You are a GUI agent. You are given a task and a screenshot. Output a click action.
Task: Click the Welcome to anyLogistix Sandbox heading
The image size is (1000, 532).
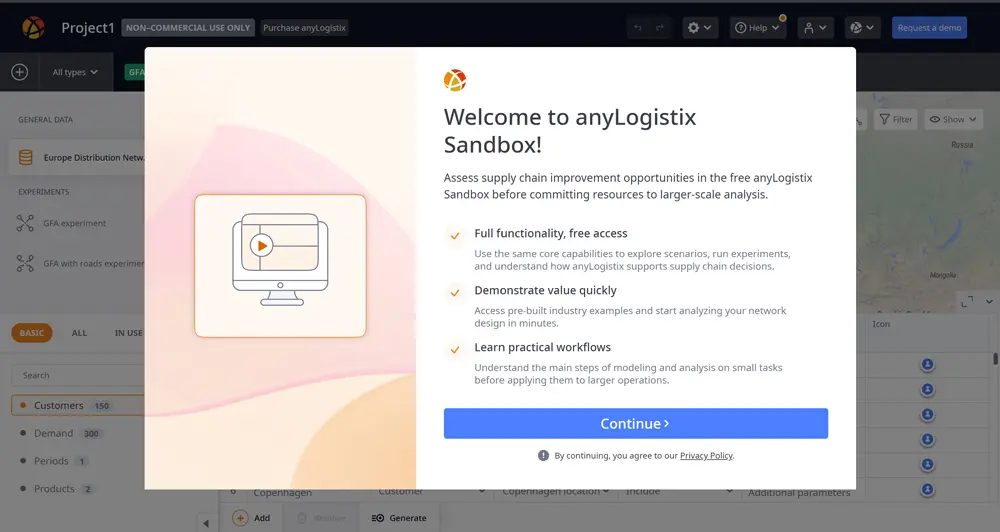point(570,131)
